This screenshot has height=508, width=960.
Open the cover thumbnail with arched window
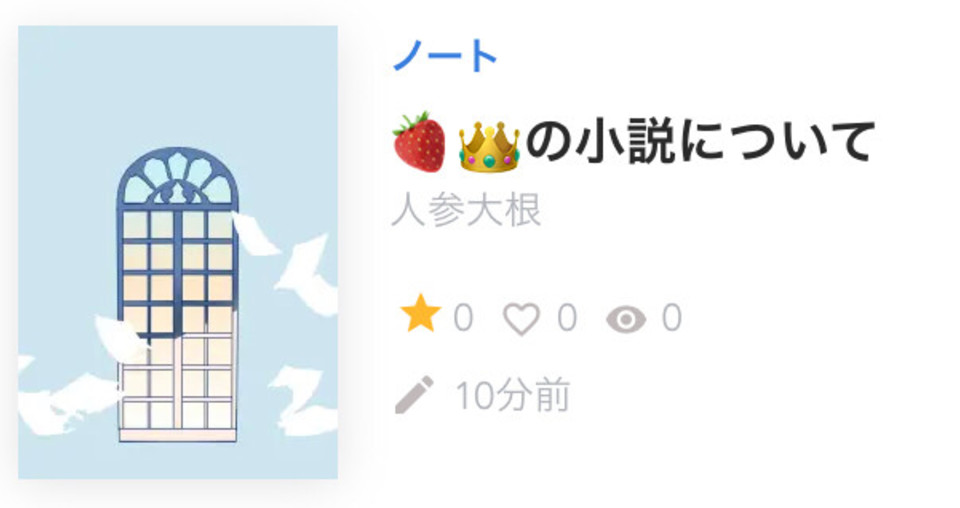(178, 252)
